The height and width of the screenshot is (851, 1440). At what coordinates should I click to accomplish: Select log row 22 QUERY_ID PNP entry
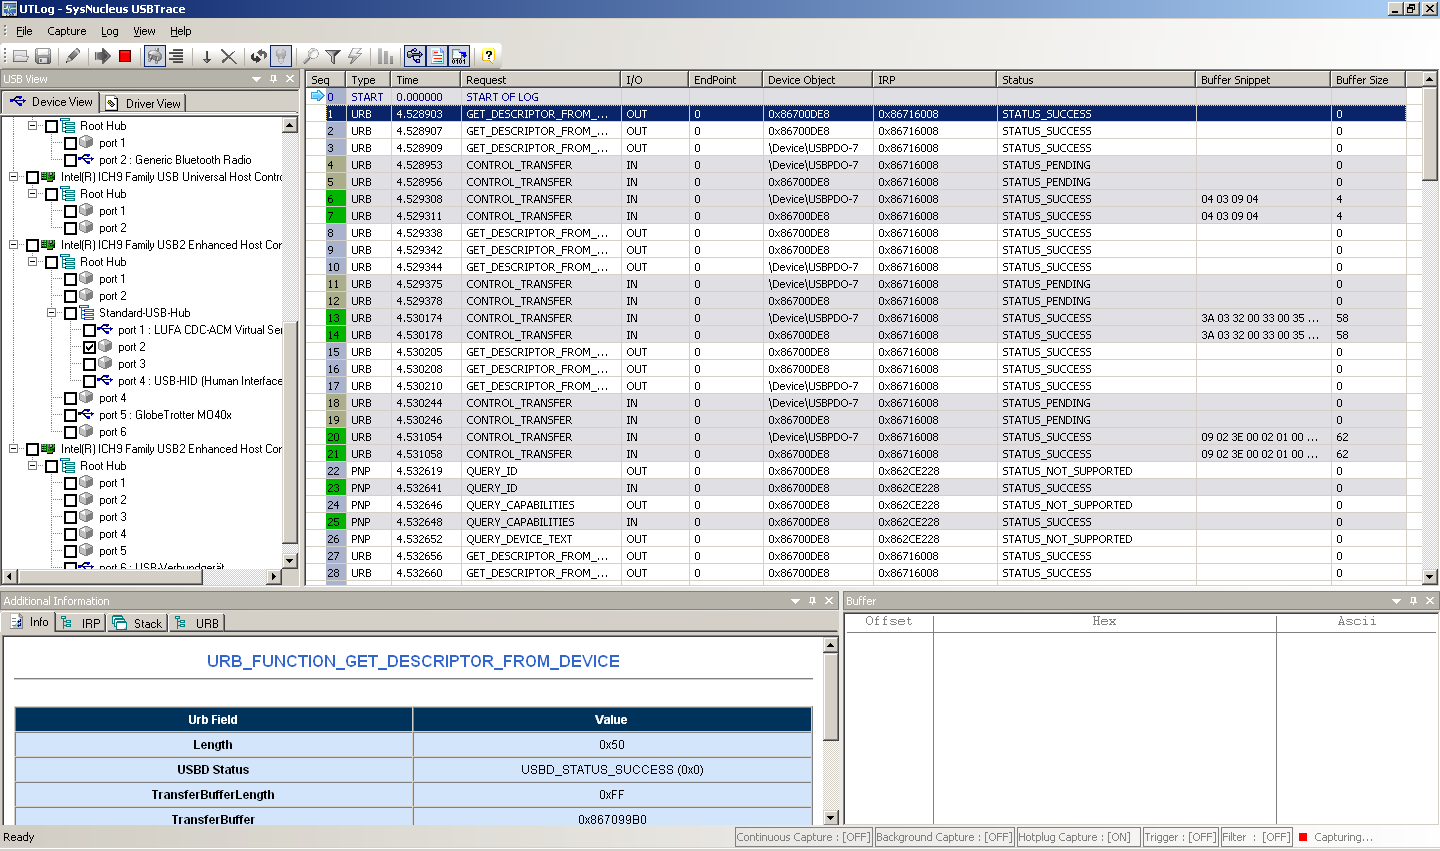(855, 471)
